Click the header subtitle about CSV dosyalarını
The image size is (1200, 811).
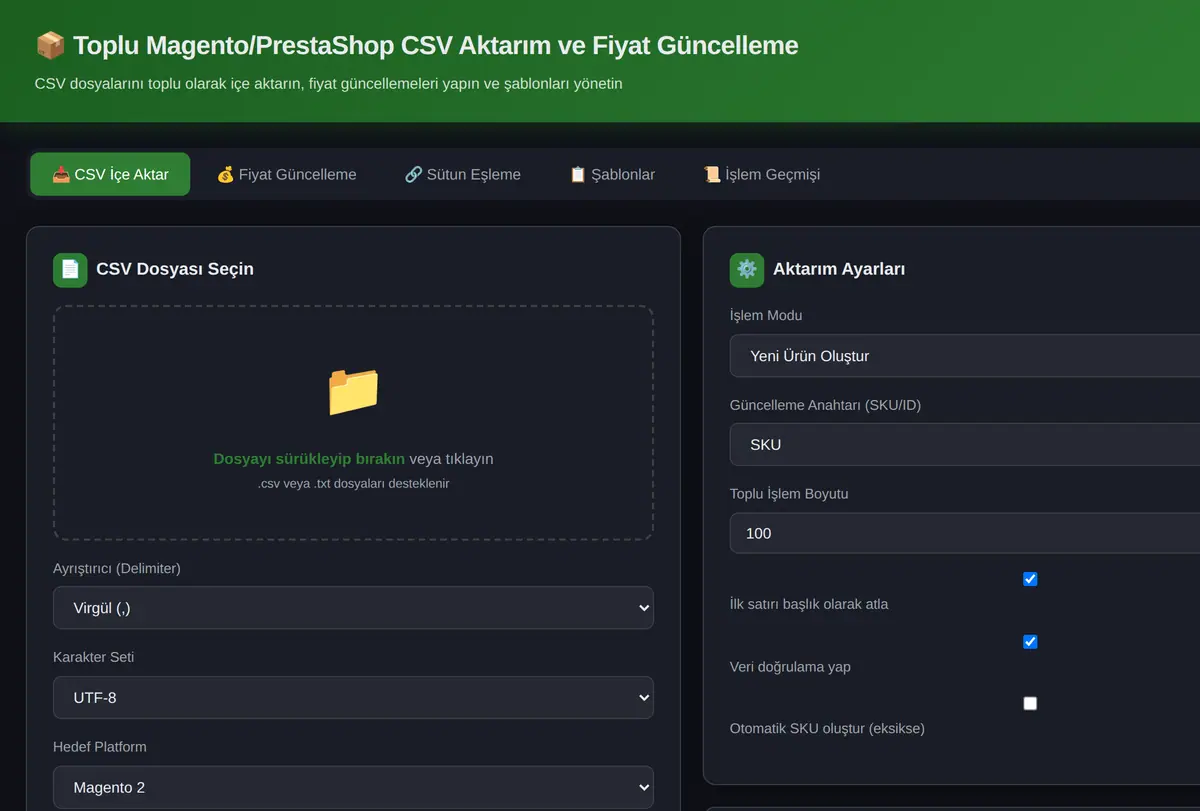click(x=328, y=84)
